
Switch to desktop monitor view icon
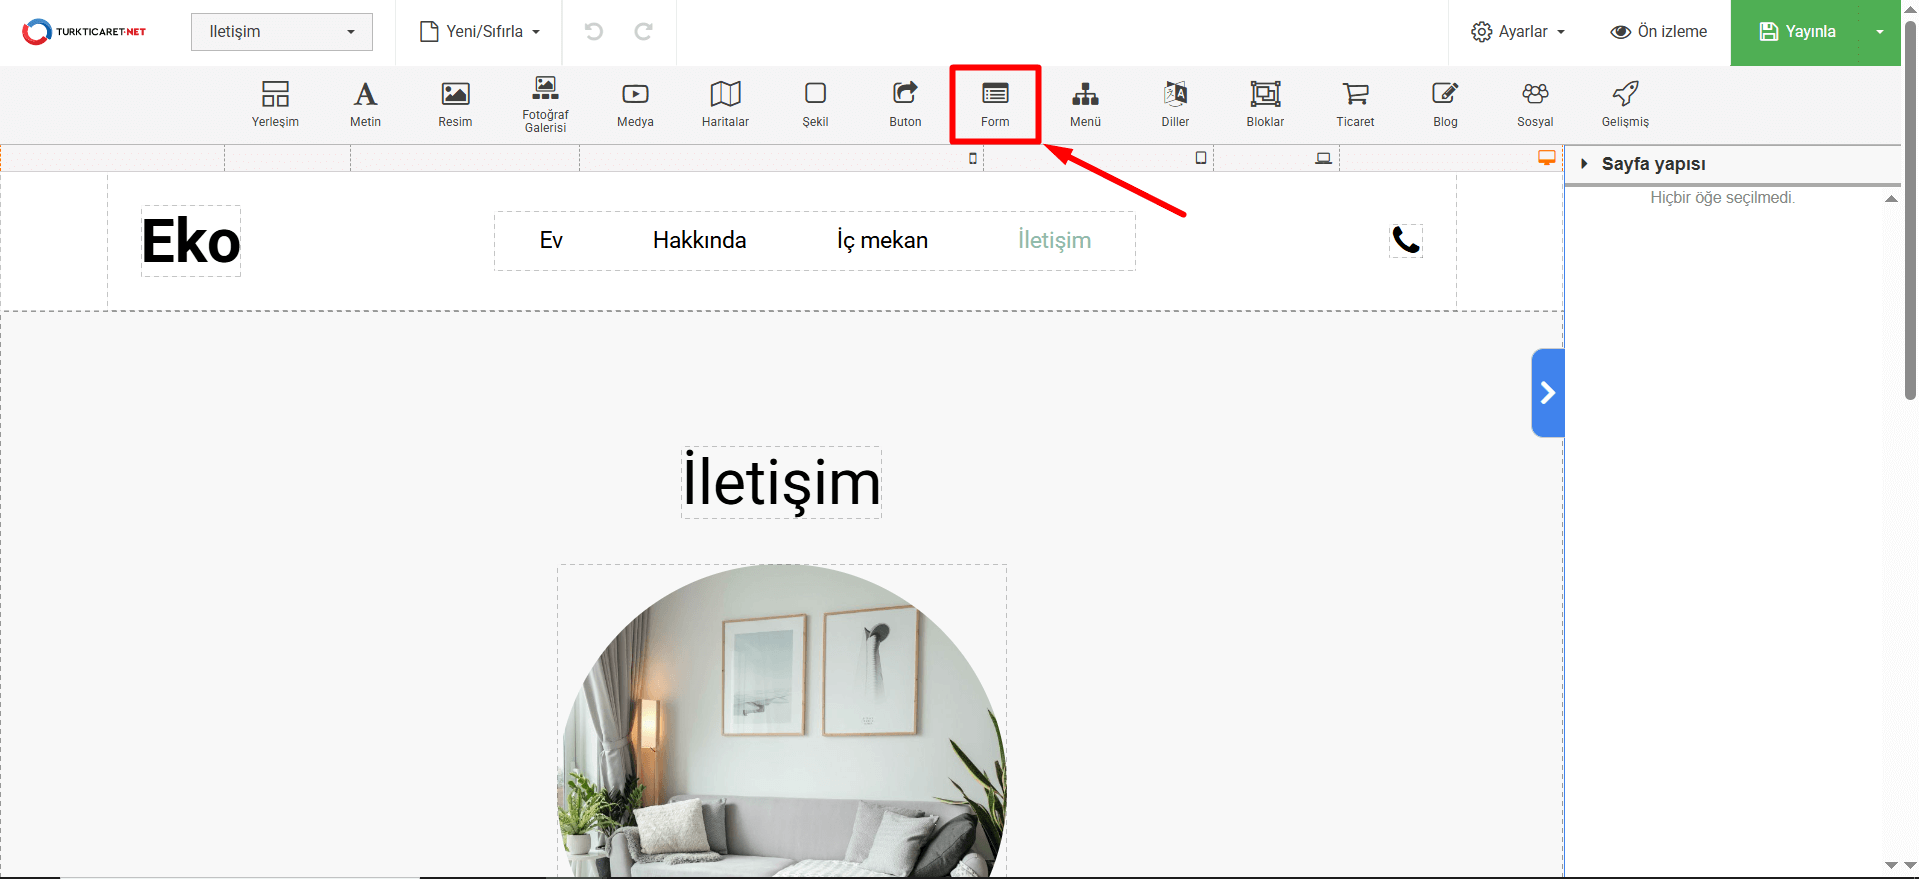click(x=1547, y=158)
